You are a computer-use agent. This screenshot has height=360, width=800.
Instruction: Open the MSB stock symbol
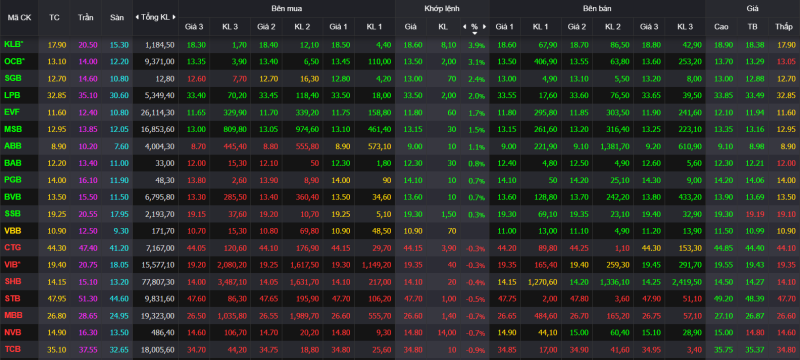click(12, 129)
